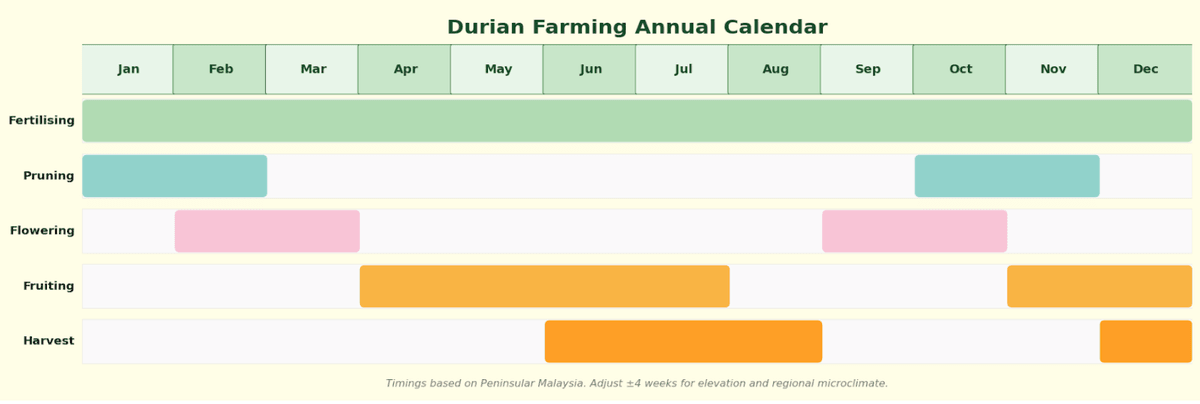Select the Jun–Aug Harvest bar
1200x404 pixels.
(683, 341)
